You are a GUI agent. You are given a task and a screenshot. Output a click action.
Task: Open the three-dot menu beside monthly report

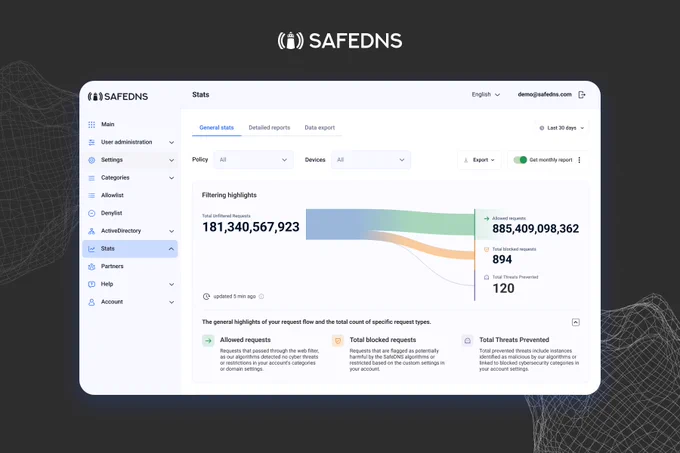click(x=579, y=160)
